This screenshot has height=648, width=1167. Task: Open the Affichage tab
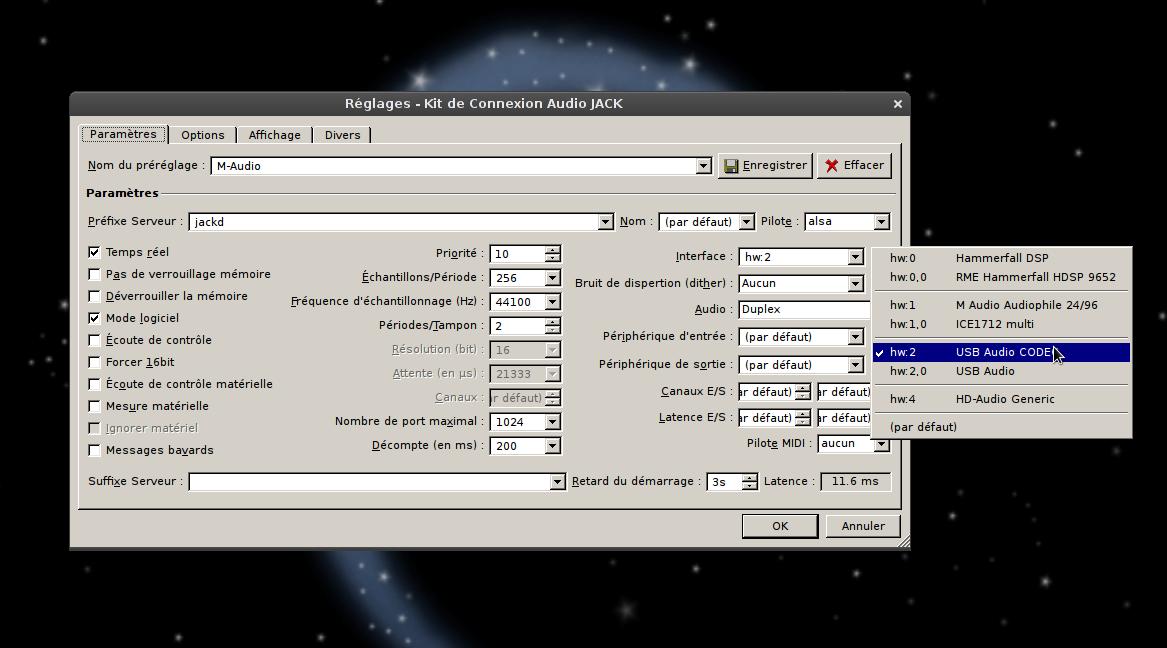pos(275,135)
